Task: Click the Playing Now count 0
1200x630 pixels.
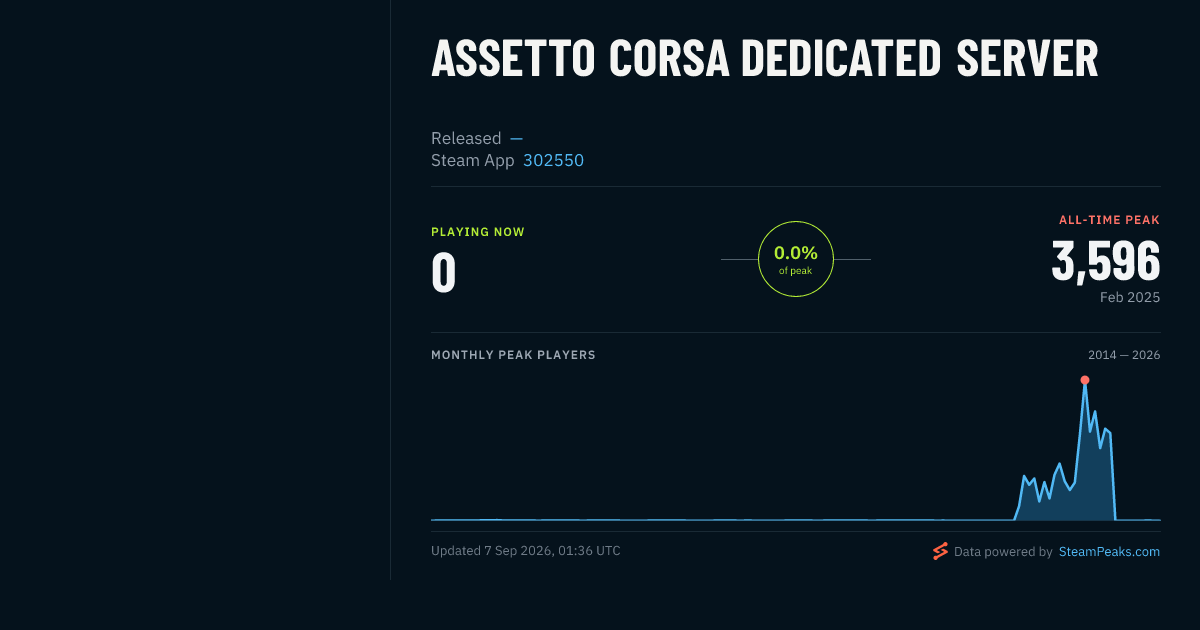Action: [443, 273]
